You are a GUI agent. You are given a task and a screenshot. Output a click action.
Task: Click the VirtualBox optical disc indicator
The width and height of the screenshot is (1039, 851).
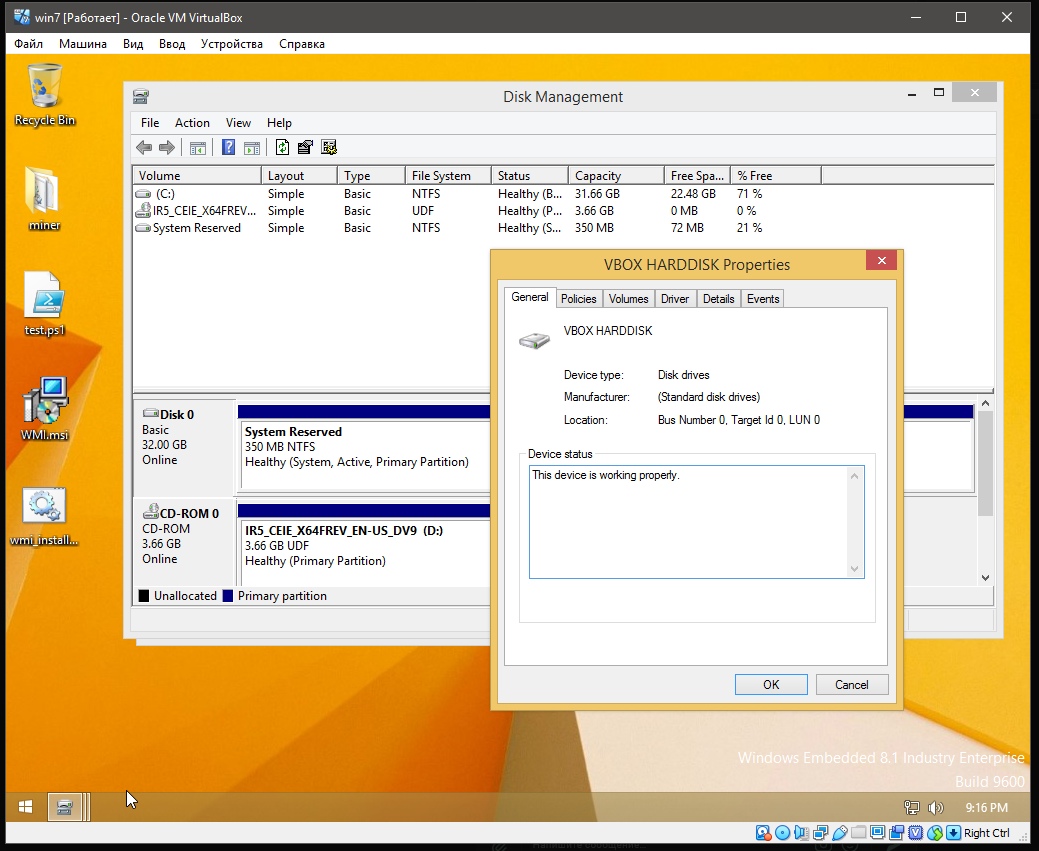tap(783, 833)
